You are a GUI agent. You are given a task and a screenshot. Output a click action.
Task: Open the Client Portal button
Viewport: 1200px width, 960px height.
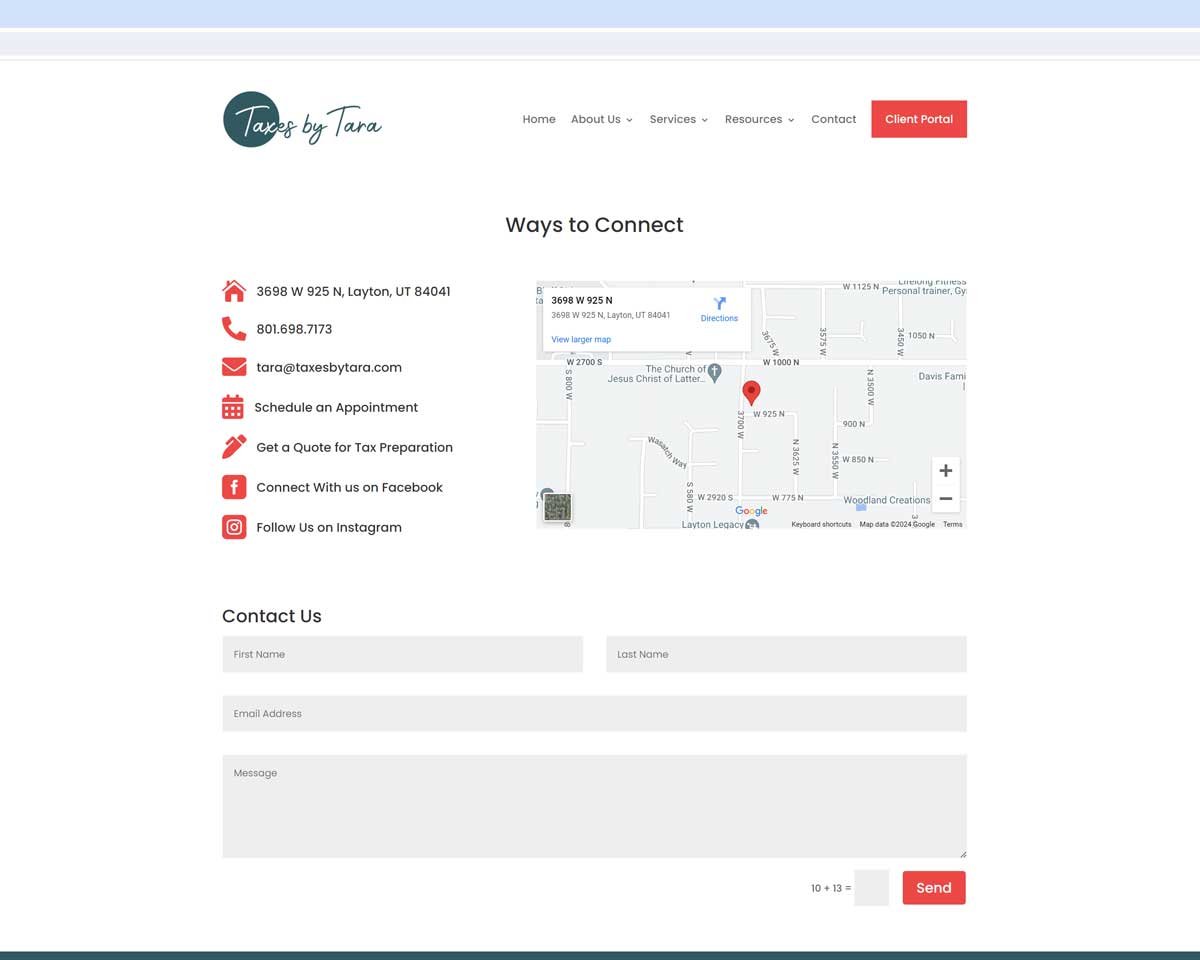(918, 119)
